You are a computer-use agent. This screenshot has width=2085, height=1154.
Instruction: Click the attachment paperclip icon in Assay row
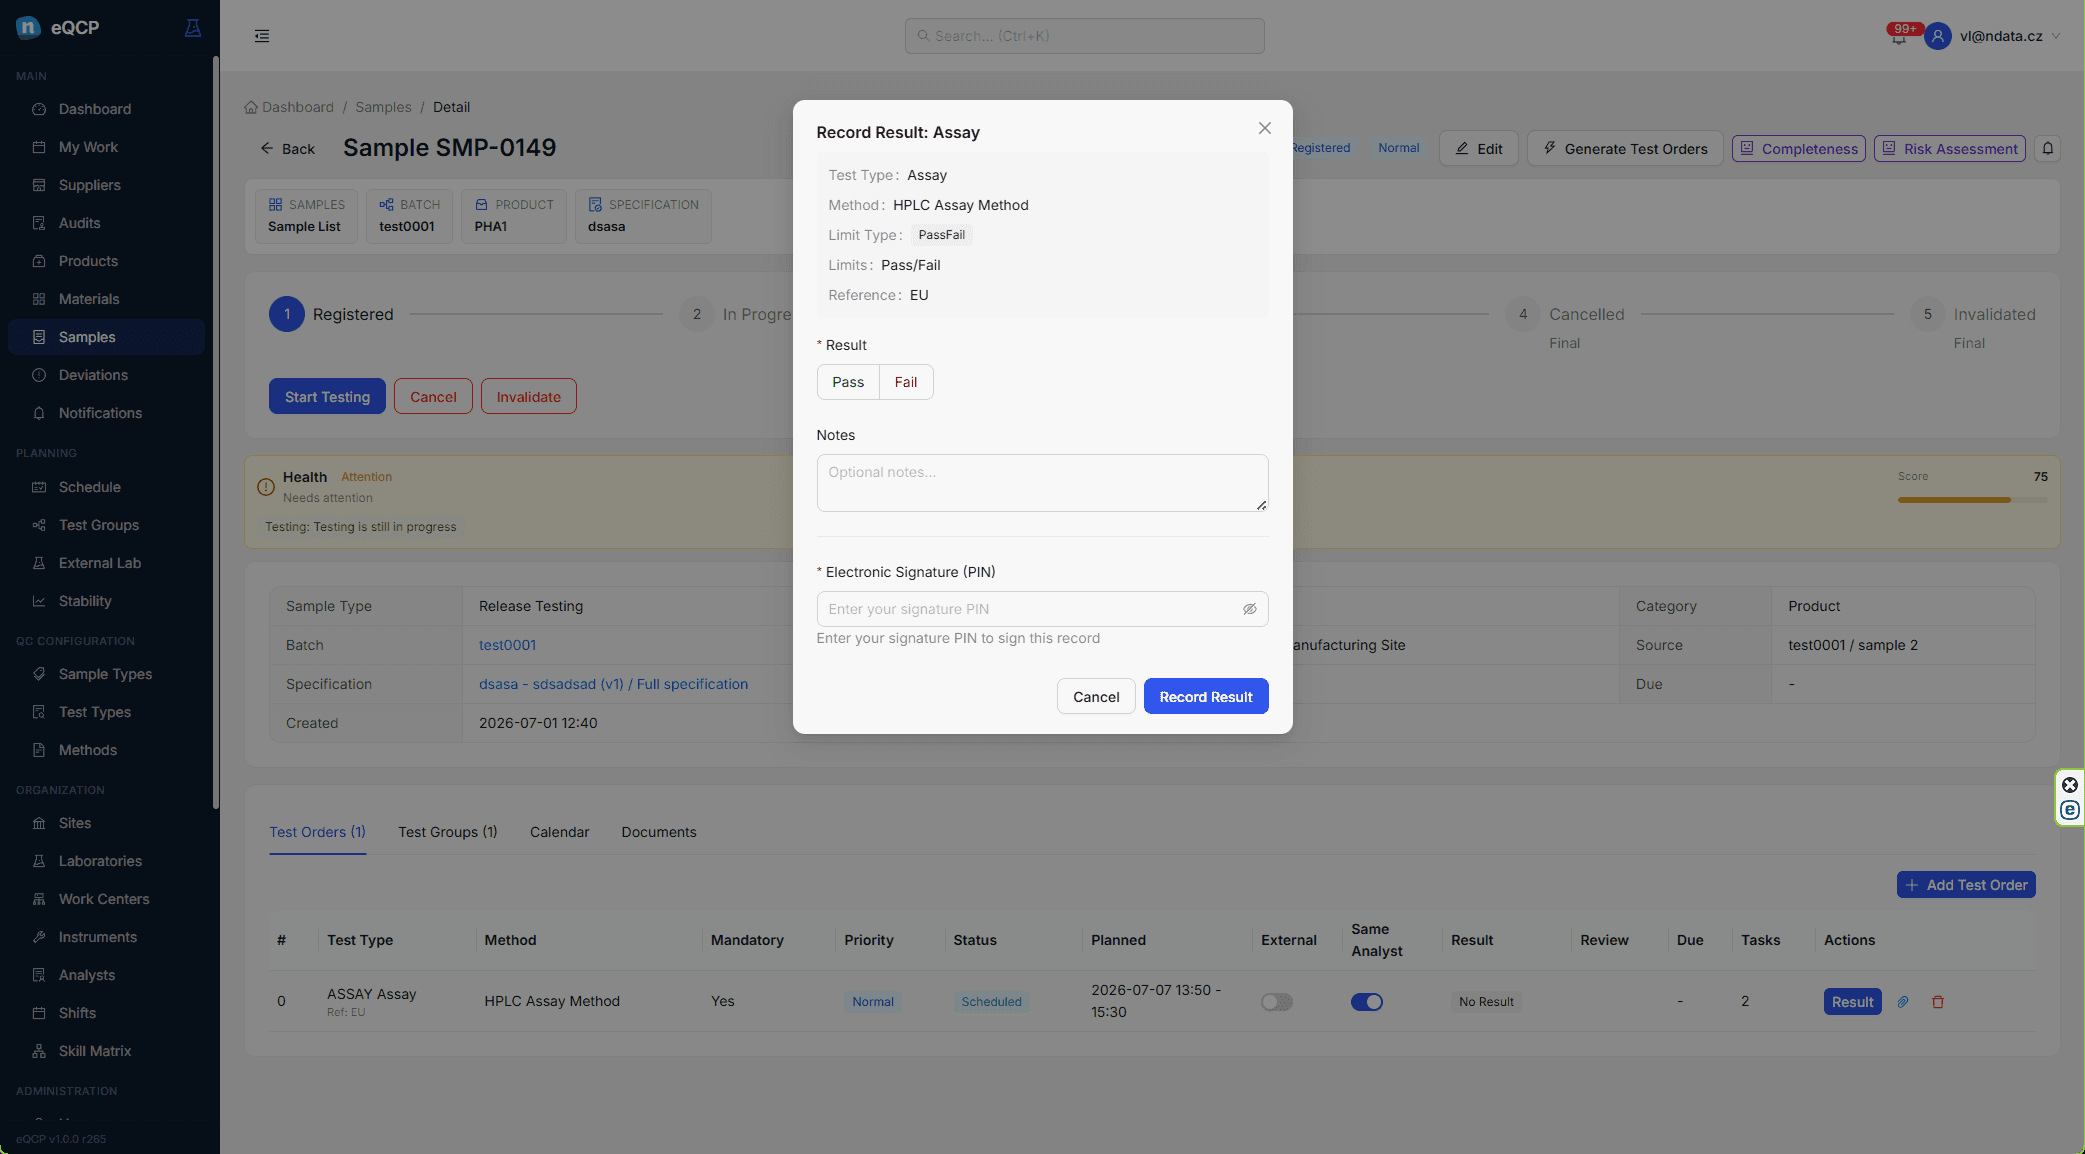tap(1903, 1002)
